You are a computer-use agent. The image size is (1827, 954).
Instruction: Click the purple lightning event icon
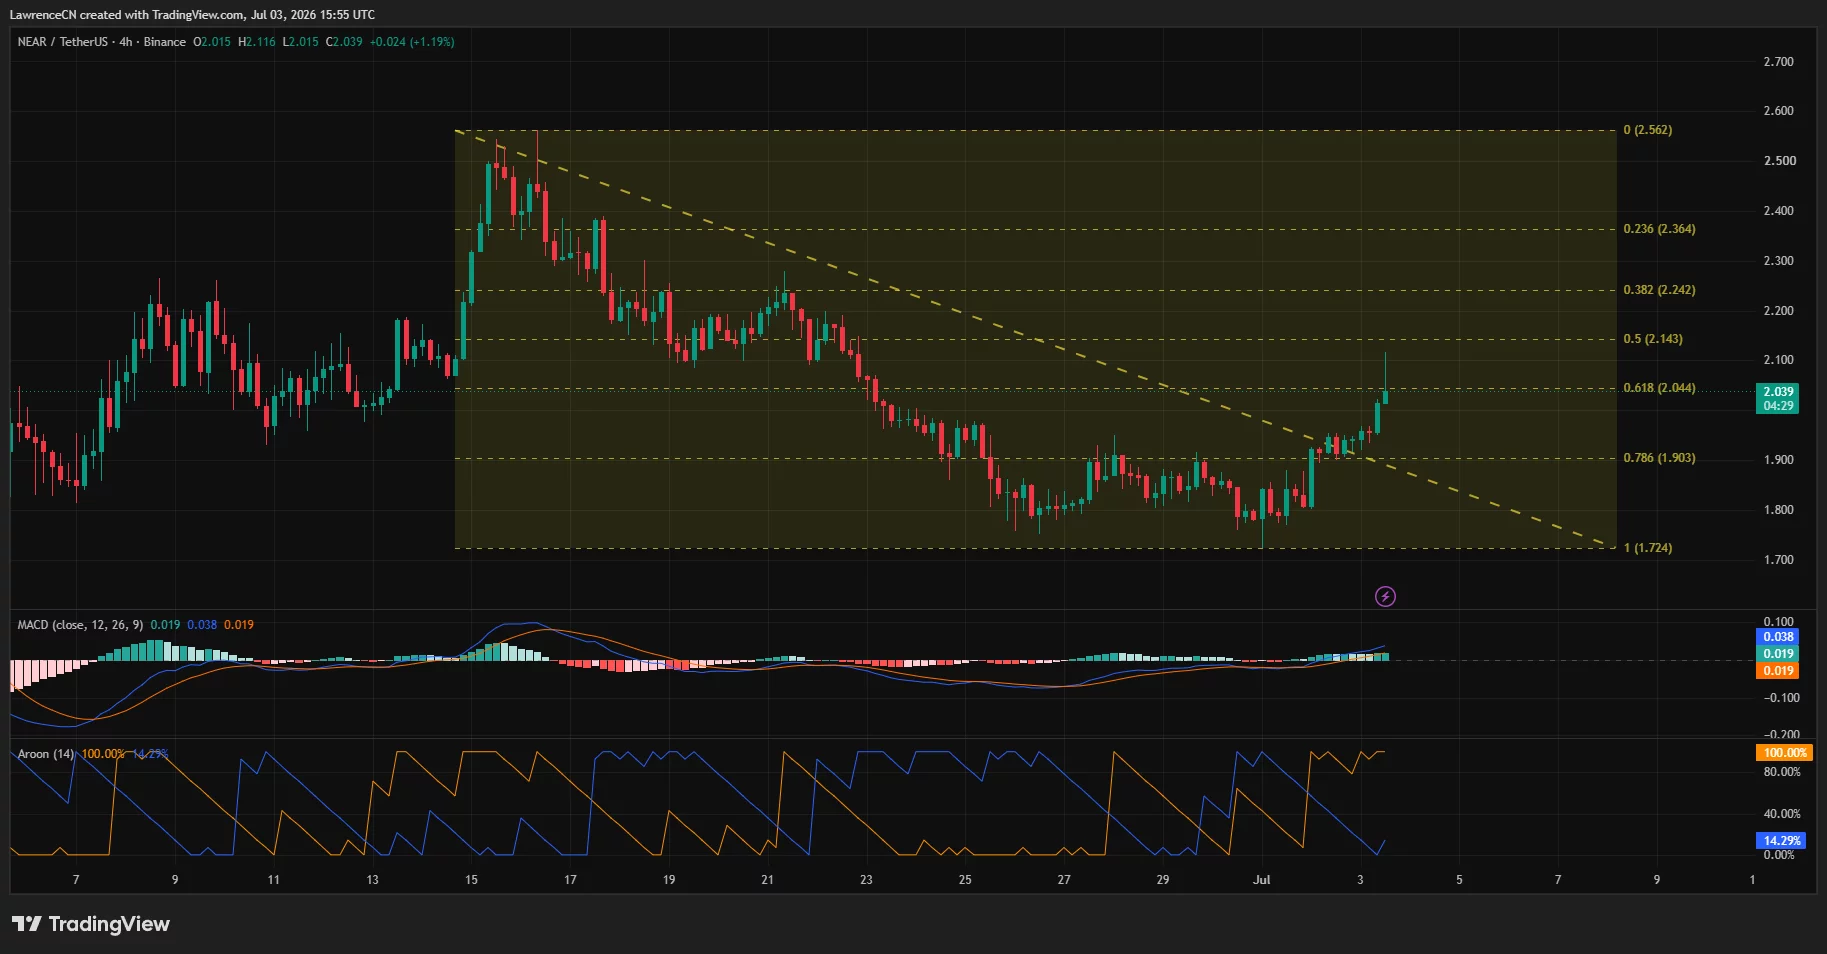point(1385,597)
